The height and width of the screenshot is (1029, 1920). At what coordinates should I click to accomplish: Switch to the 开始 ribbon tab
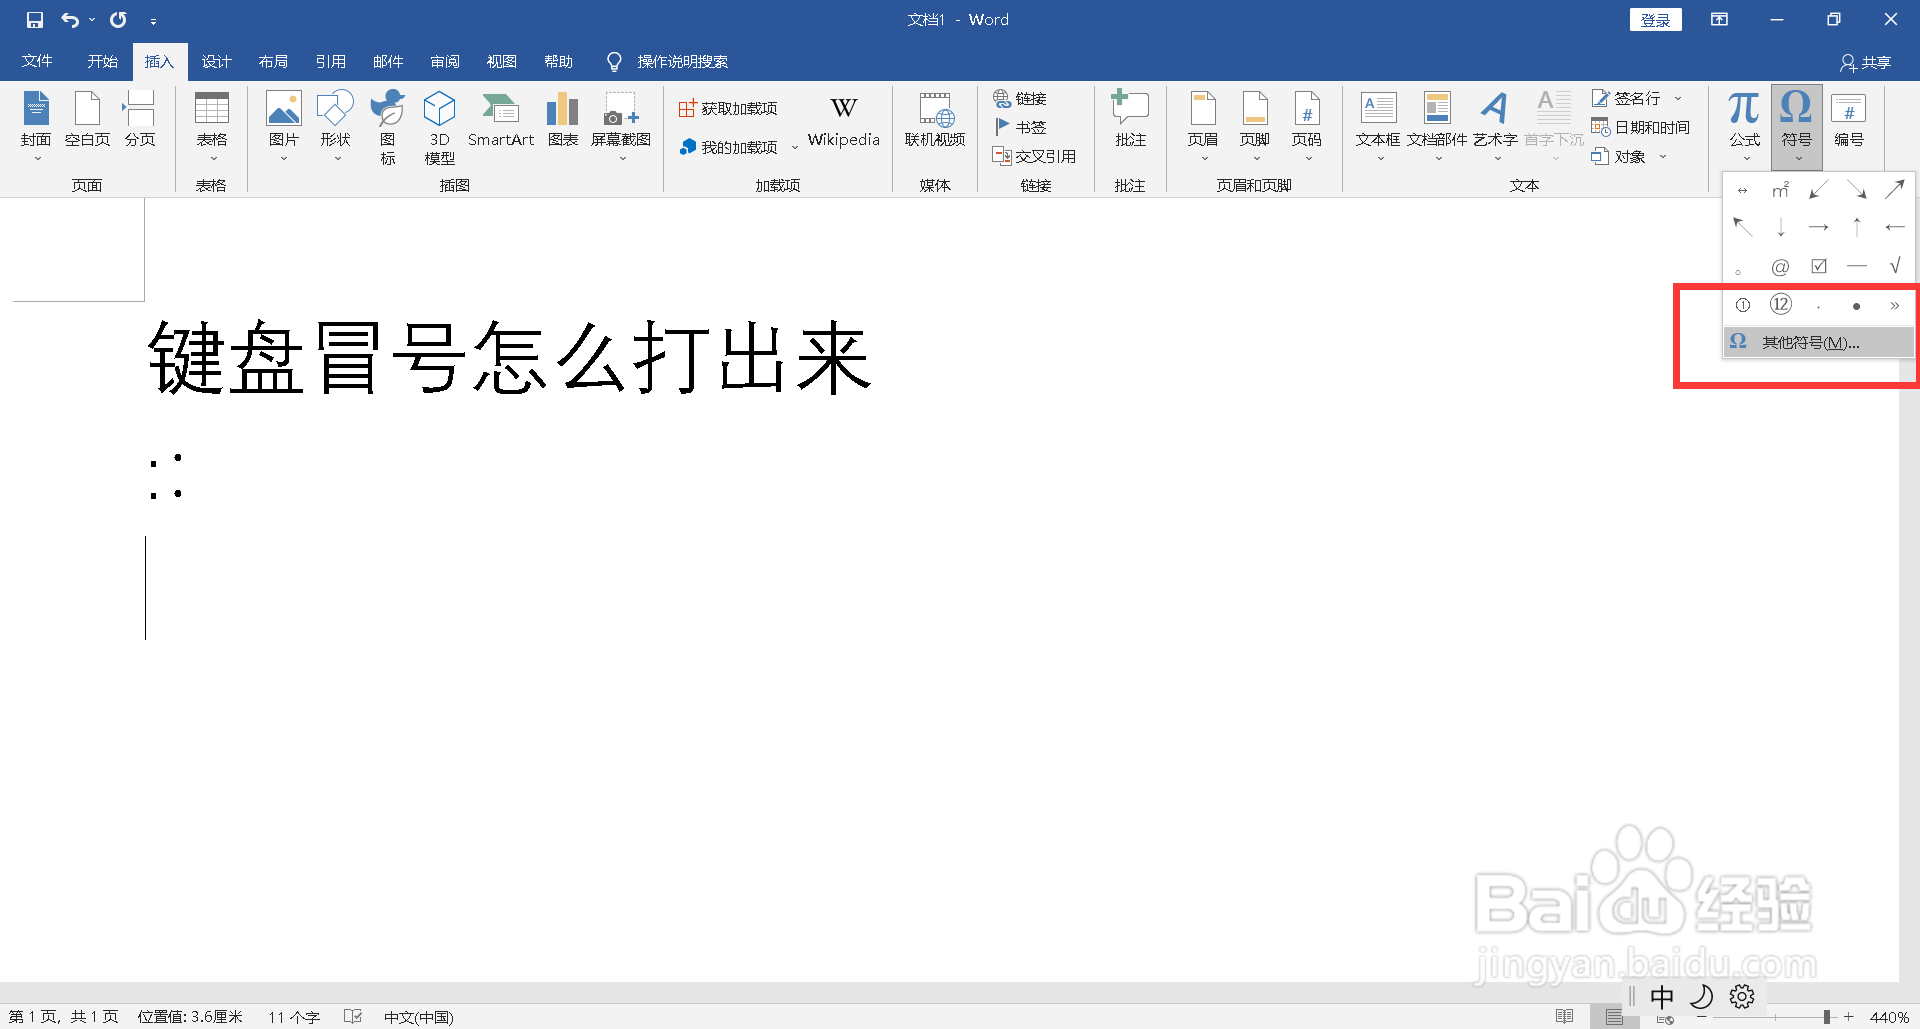click(x=101, y=61)
